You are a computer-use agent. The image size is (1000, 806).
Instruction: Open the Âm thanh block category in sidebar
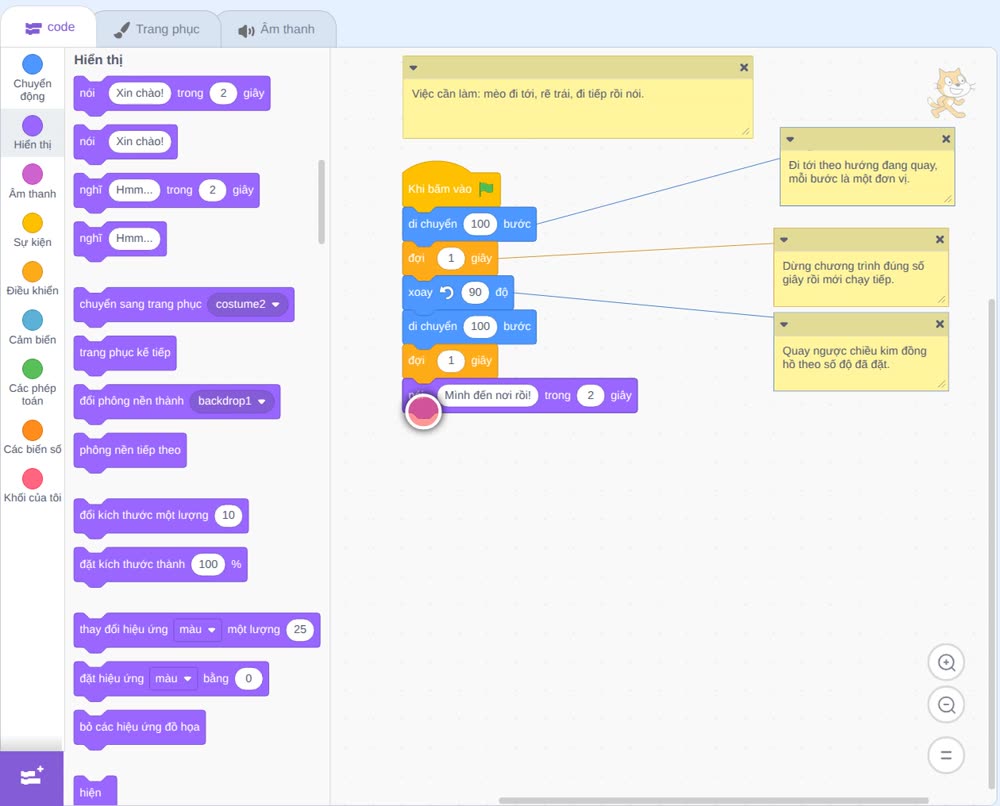[32, 182]
